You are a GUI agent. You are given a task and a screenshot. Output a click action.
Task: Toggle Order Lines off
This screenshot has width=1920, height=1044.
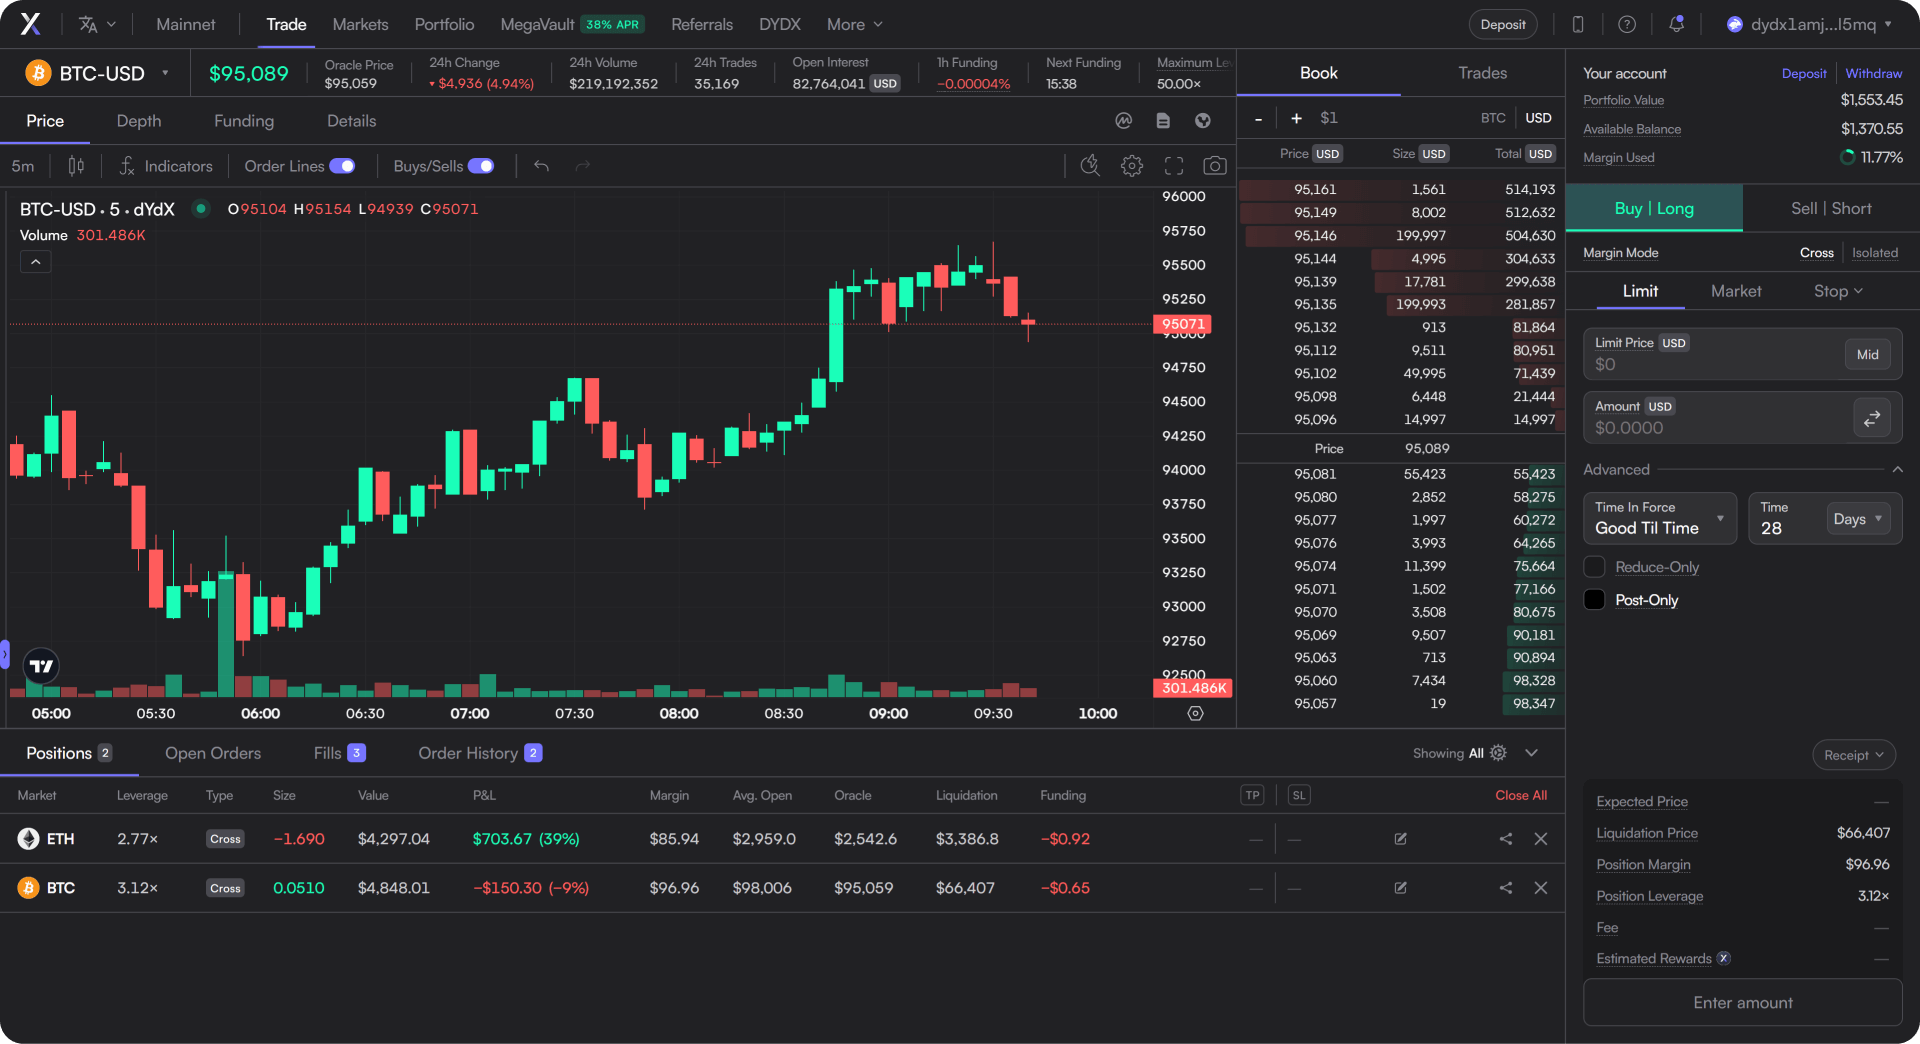pyautogui.click(x=343, y=166)
